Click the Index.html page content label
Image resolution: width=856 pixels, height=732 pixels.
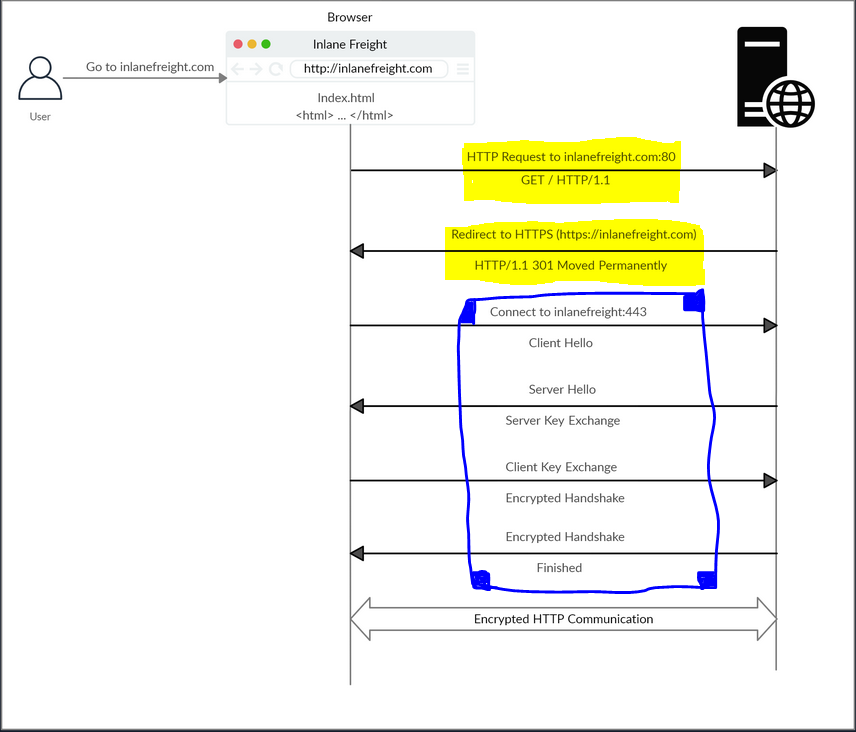click(346, 98)
